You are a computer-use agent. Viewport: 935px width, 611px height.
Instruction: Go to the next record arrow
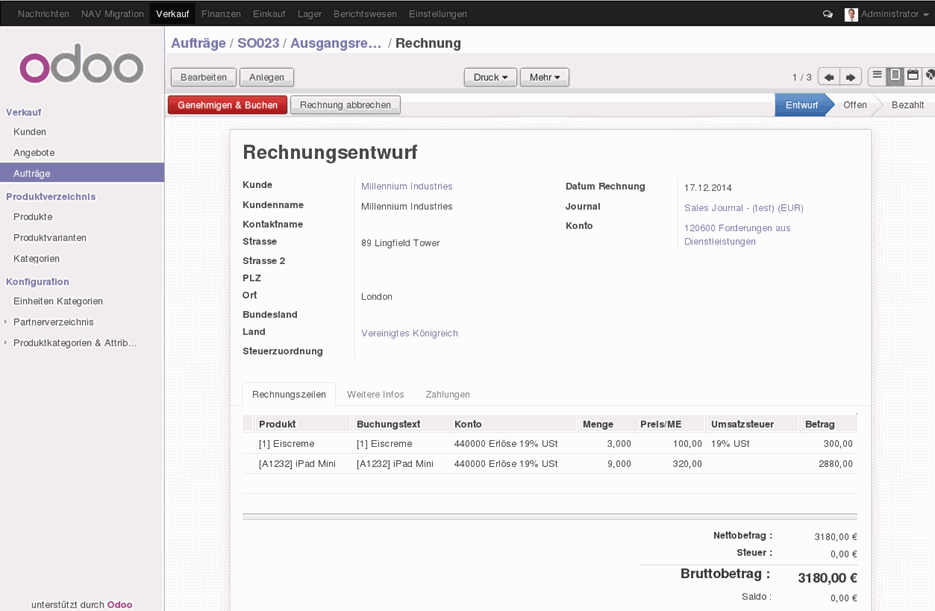[x=850, y=77]
